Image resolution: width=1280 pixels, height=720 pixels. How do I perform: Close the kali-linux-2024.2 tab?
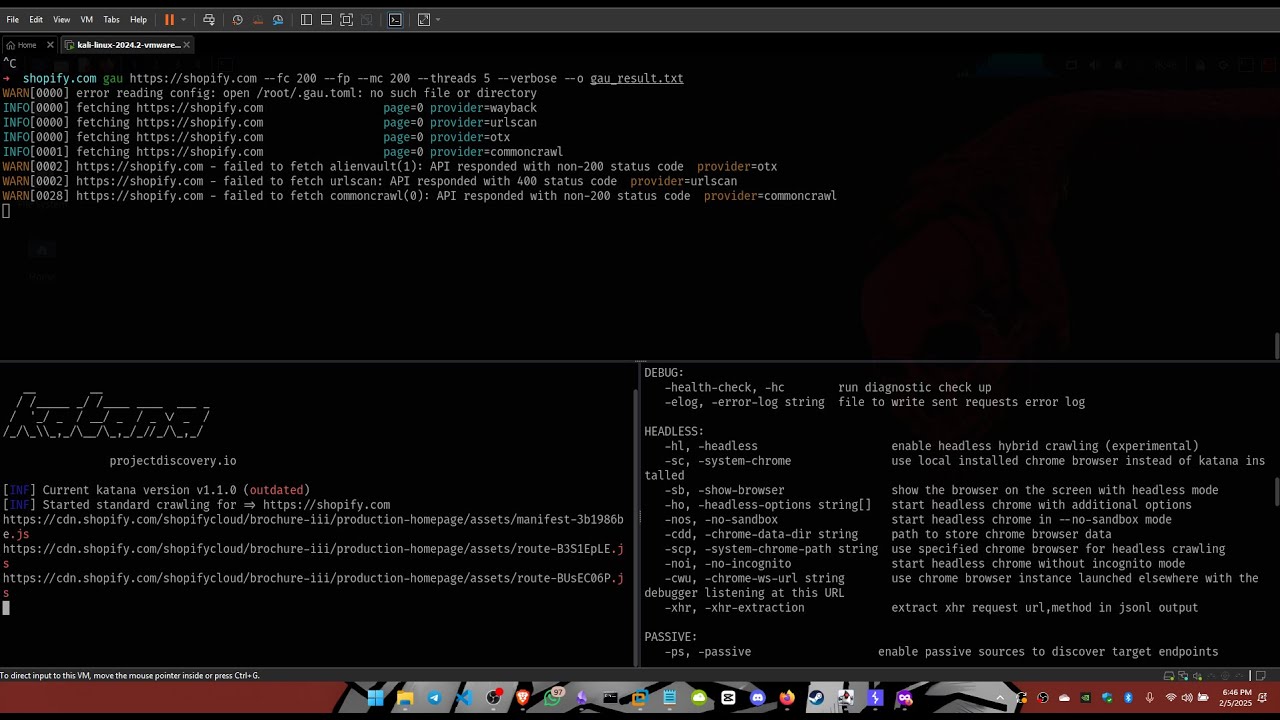186,45
